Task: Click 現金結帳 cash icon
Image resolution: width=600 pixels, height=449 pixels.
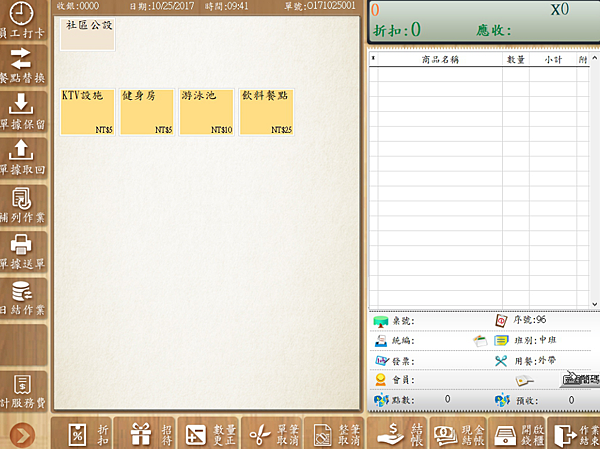Action: pyautogui.click(x=446, y=436)
